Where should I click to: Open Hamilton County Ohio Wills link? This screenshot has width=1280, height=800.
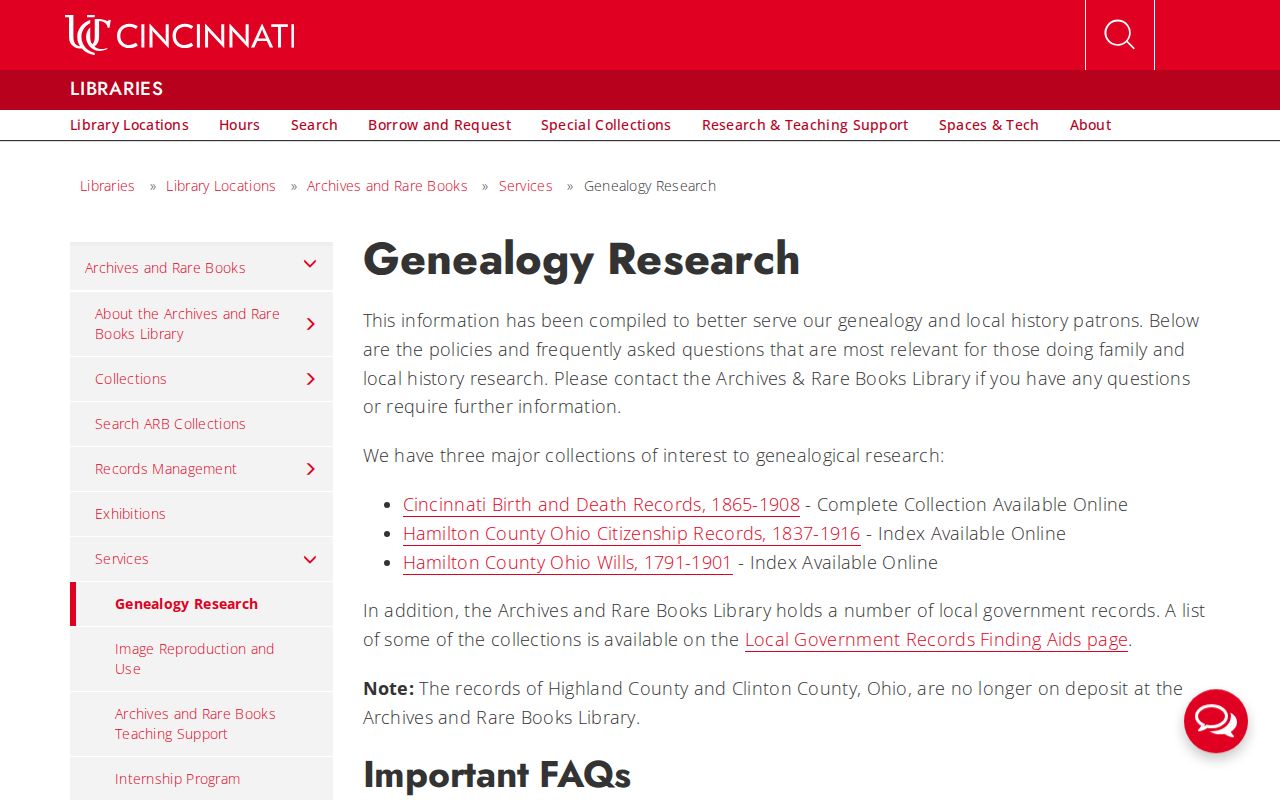pos(567,563)
